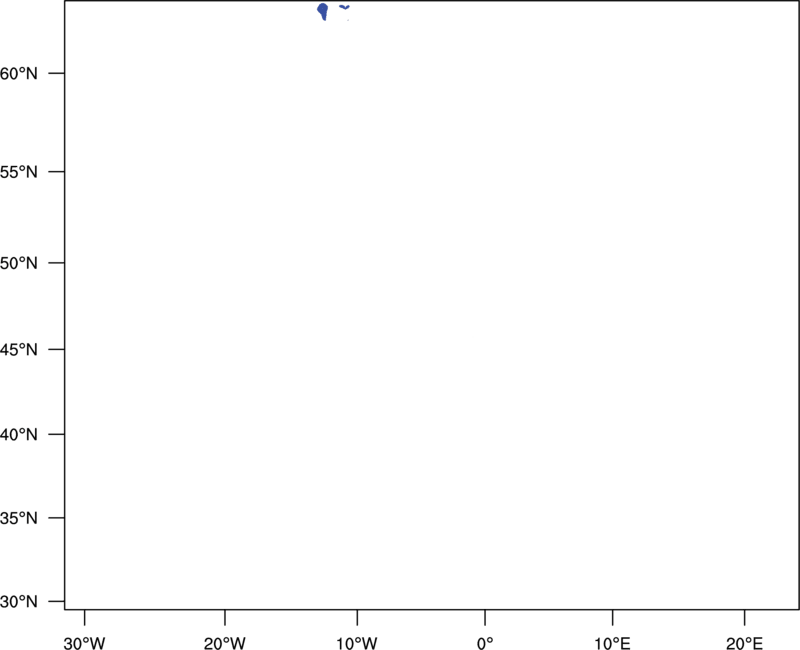Click the 30°W longitude label
This screenshot has height=650, width=800.
coord(85,643)
